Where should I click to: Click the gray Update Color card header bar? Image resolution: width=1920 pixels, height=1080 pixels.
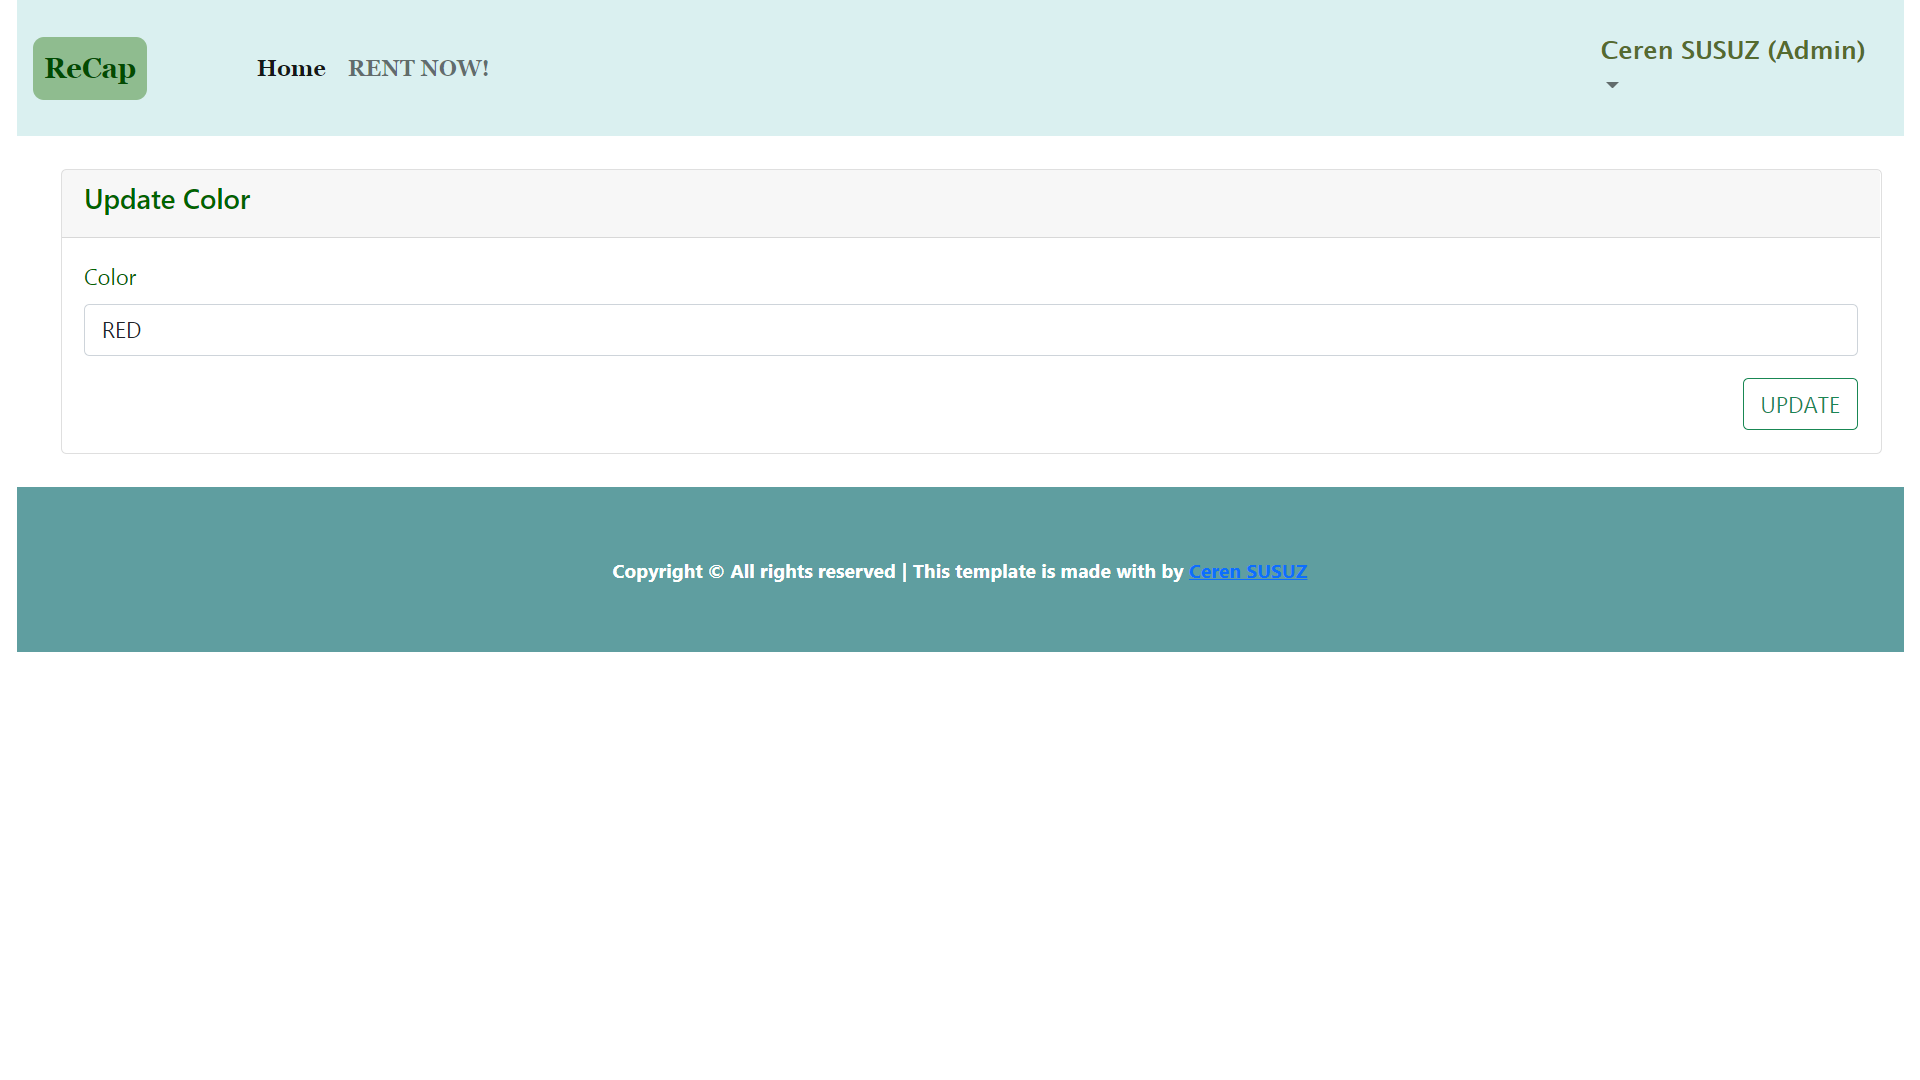1000,203
